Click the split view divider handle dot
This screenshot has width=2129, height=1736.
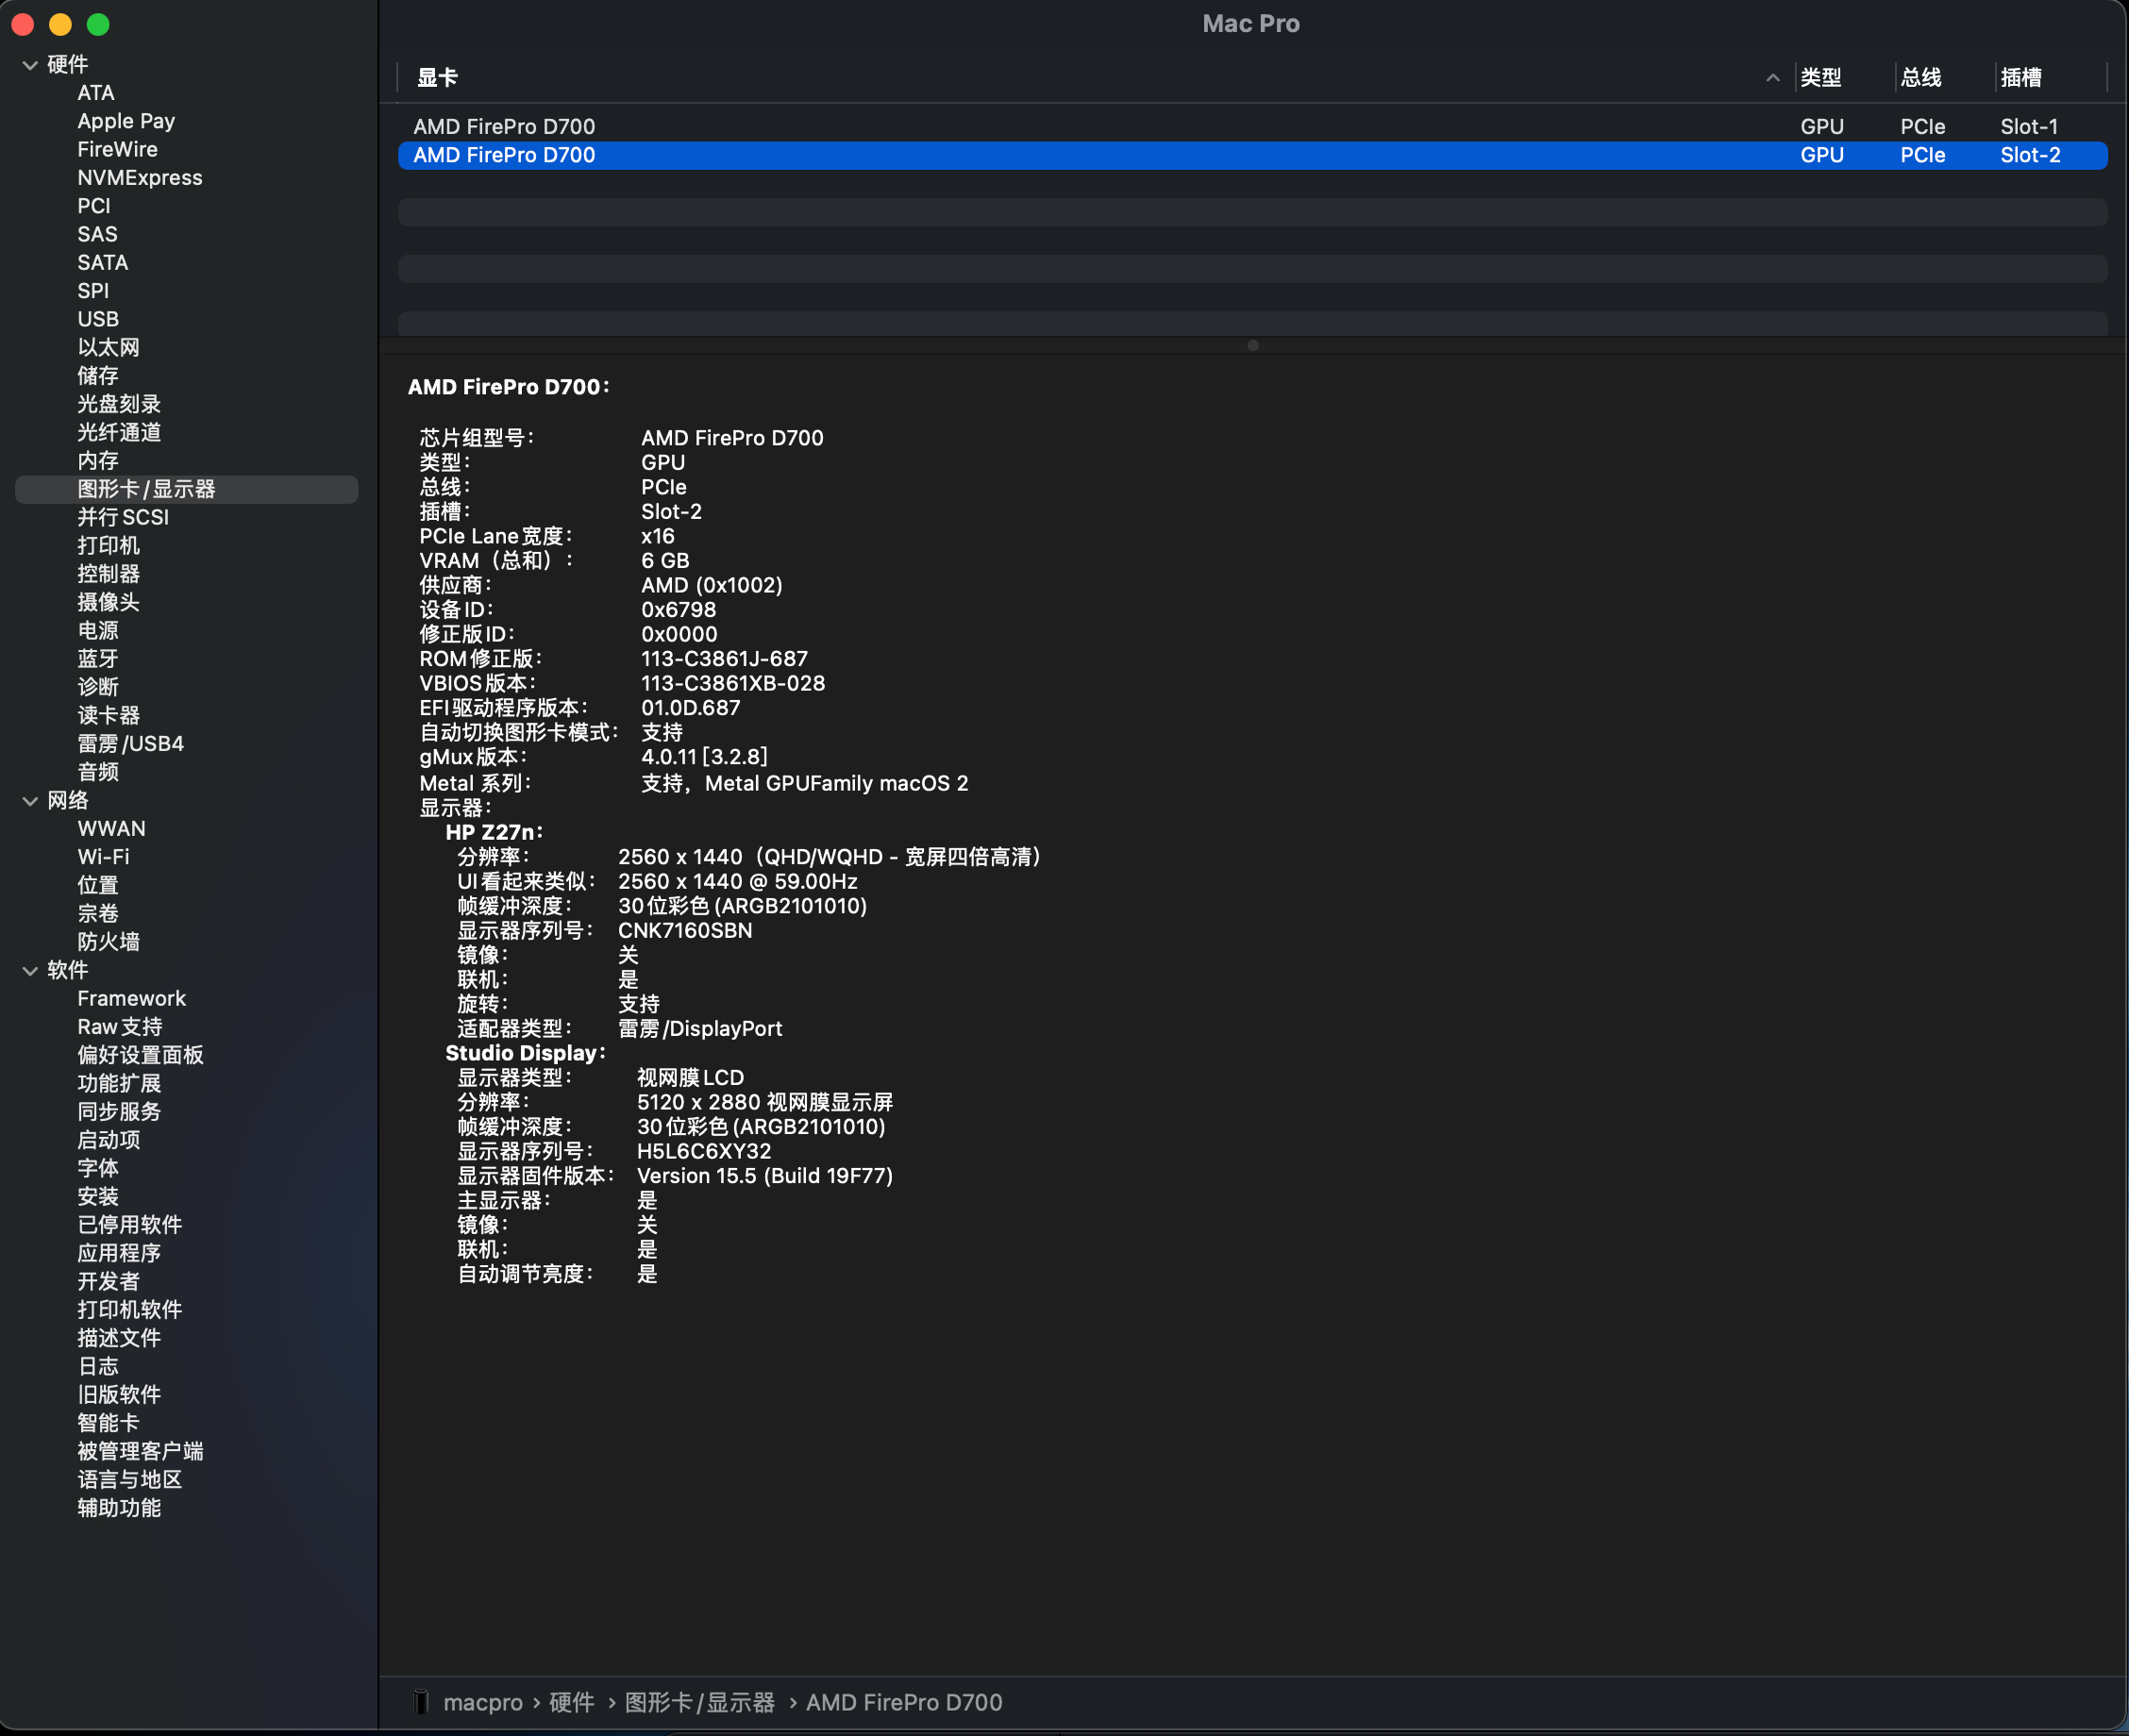click(x=1252, y=346)
